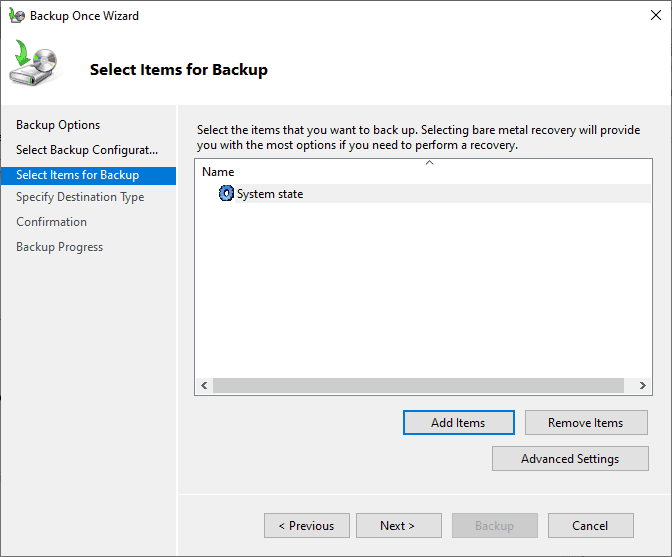Select the System state list item
This screenshot has height=557, width=672.
click(x=270, y=194)
